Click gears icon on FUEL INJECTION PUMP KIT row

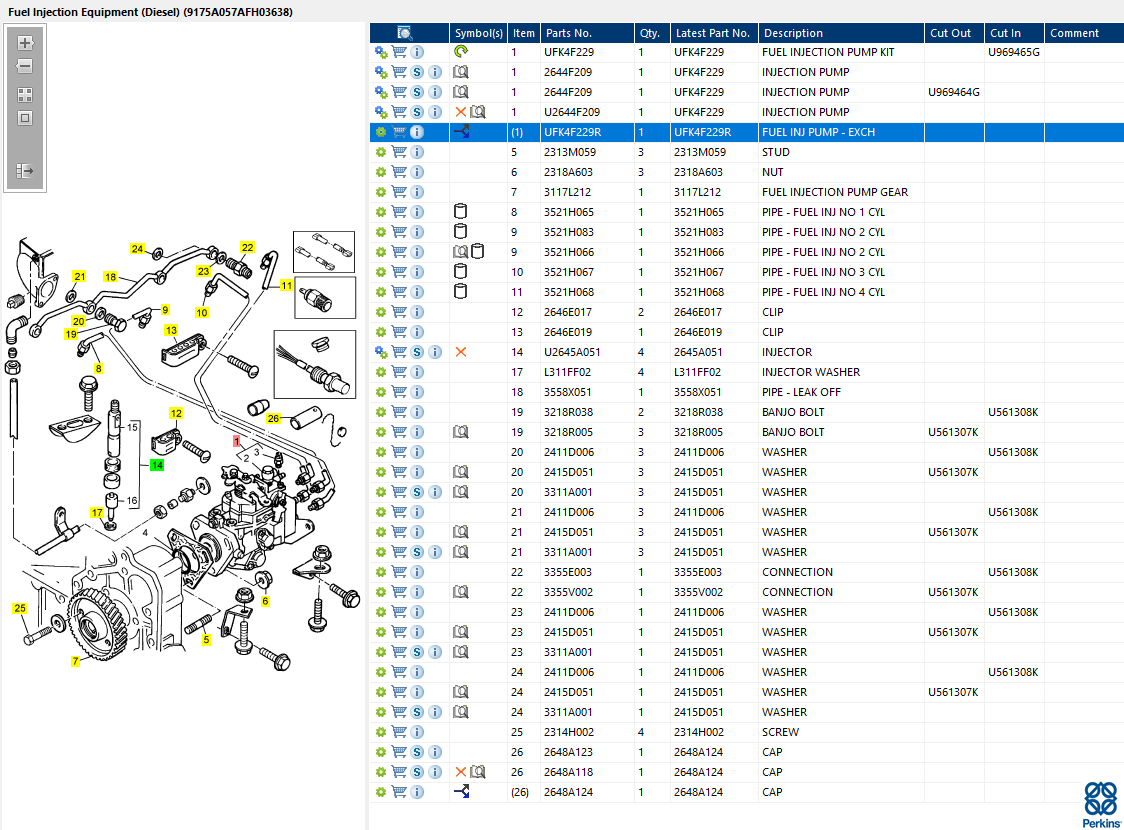381,52
